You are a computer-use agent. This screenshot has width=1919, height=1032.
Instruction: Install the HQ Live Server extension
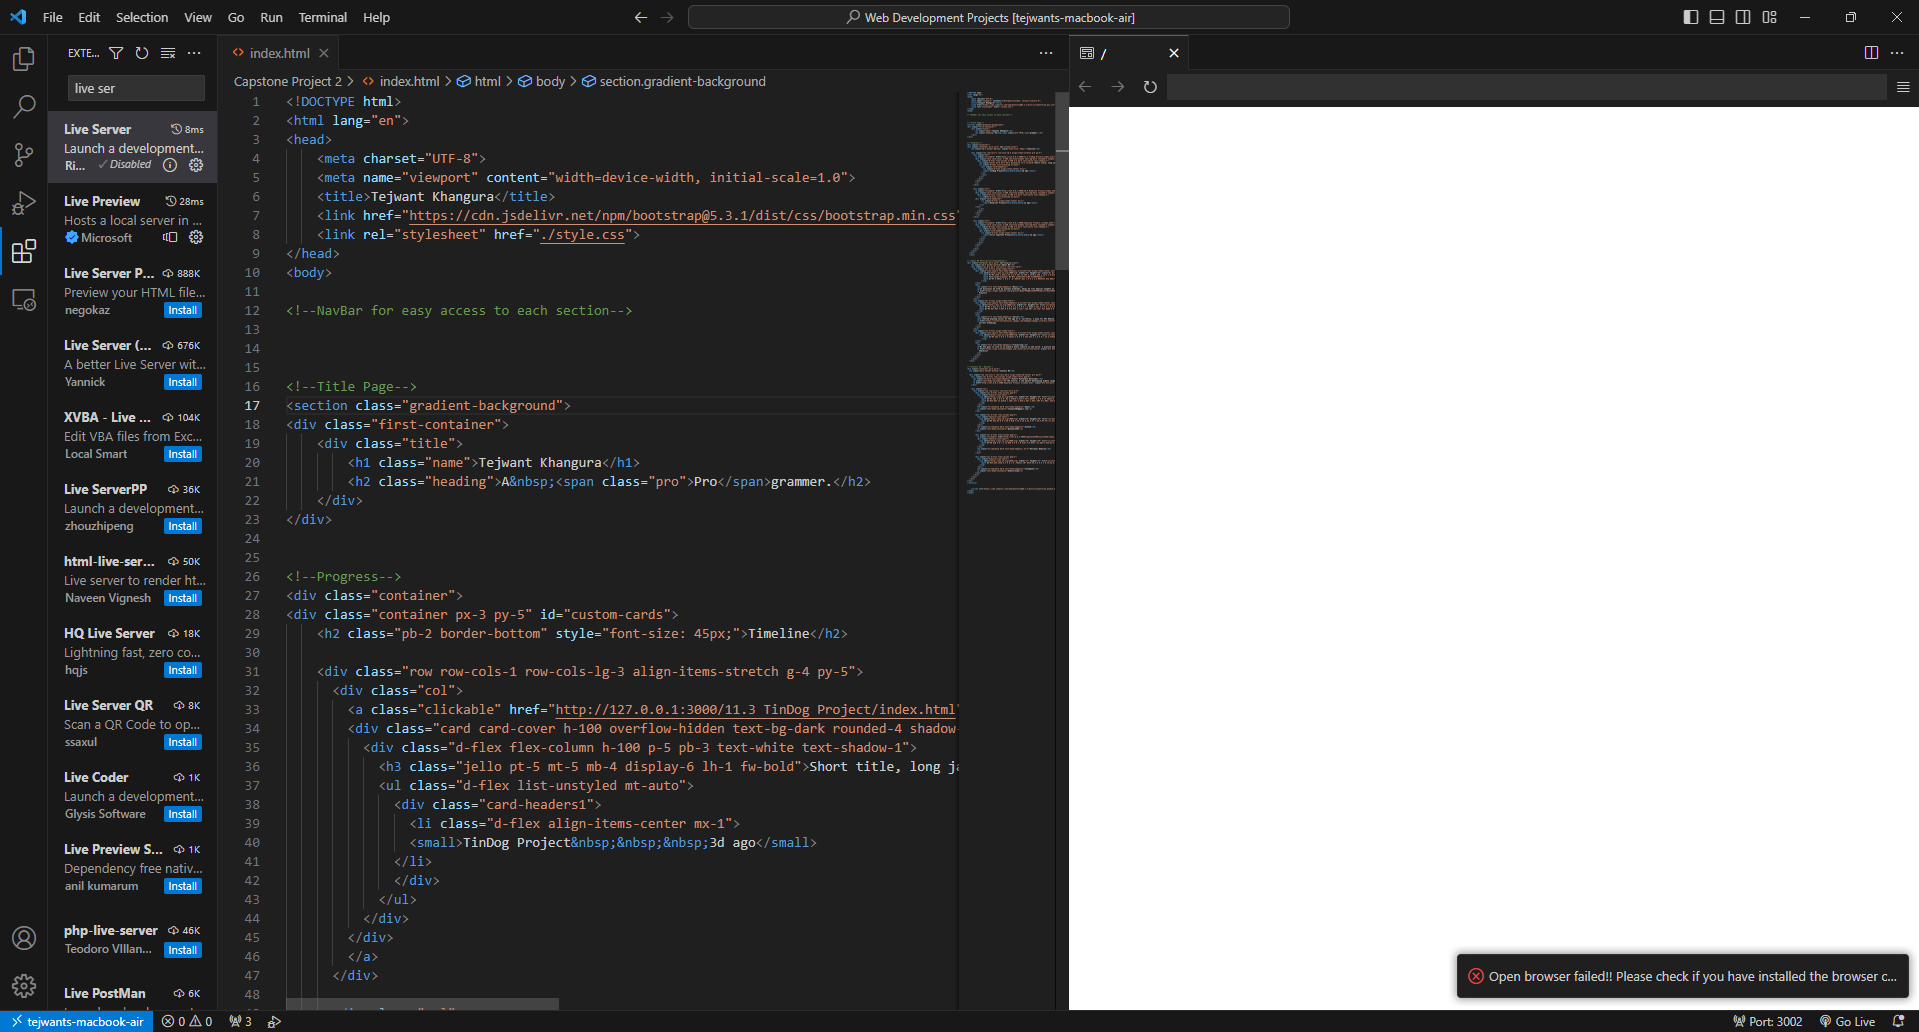[x=182, y=670]
